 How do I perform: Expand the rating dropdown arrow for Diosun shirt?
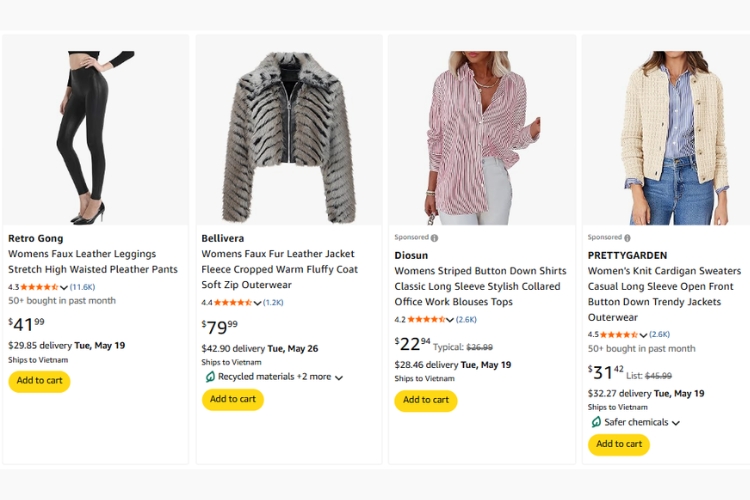click(451, 320)
